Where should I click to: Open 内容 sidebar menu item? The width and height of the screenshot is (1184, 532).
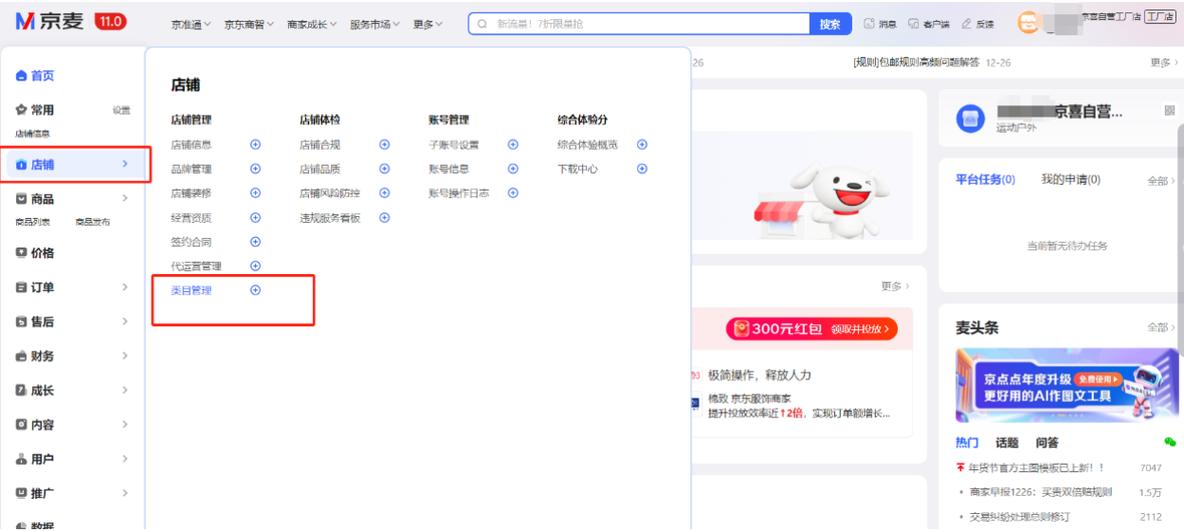click(35, 425)
